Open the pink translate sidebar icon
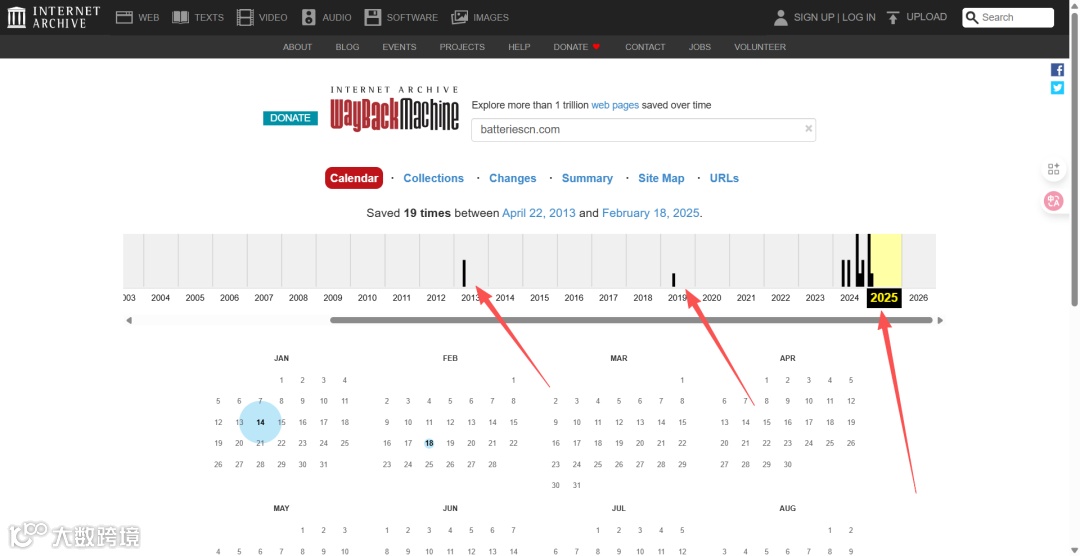Image resolution: width=1080 pixels, height=556 pixels. tap(1053, 201)
